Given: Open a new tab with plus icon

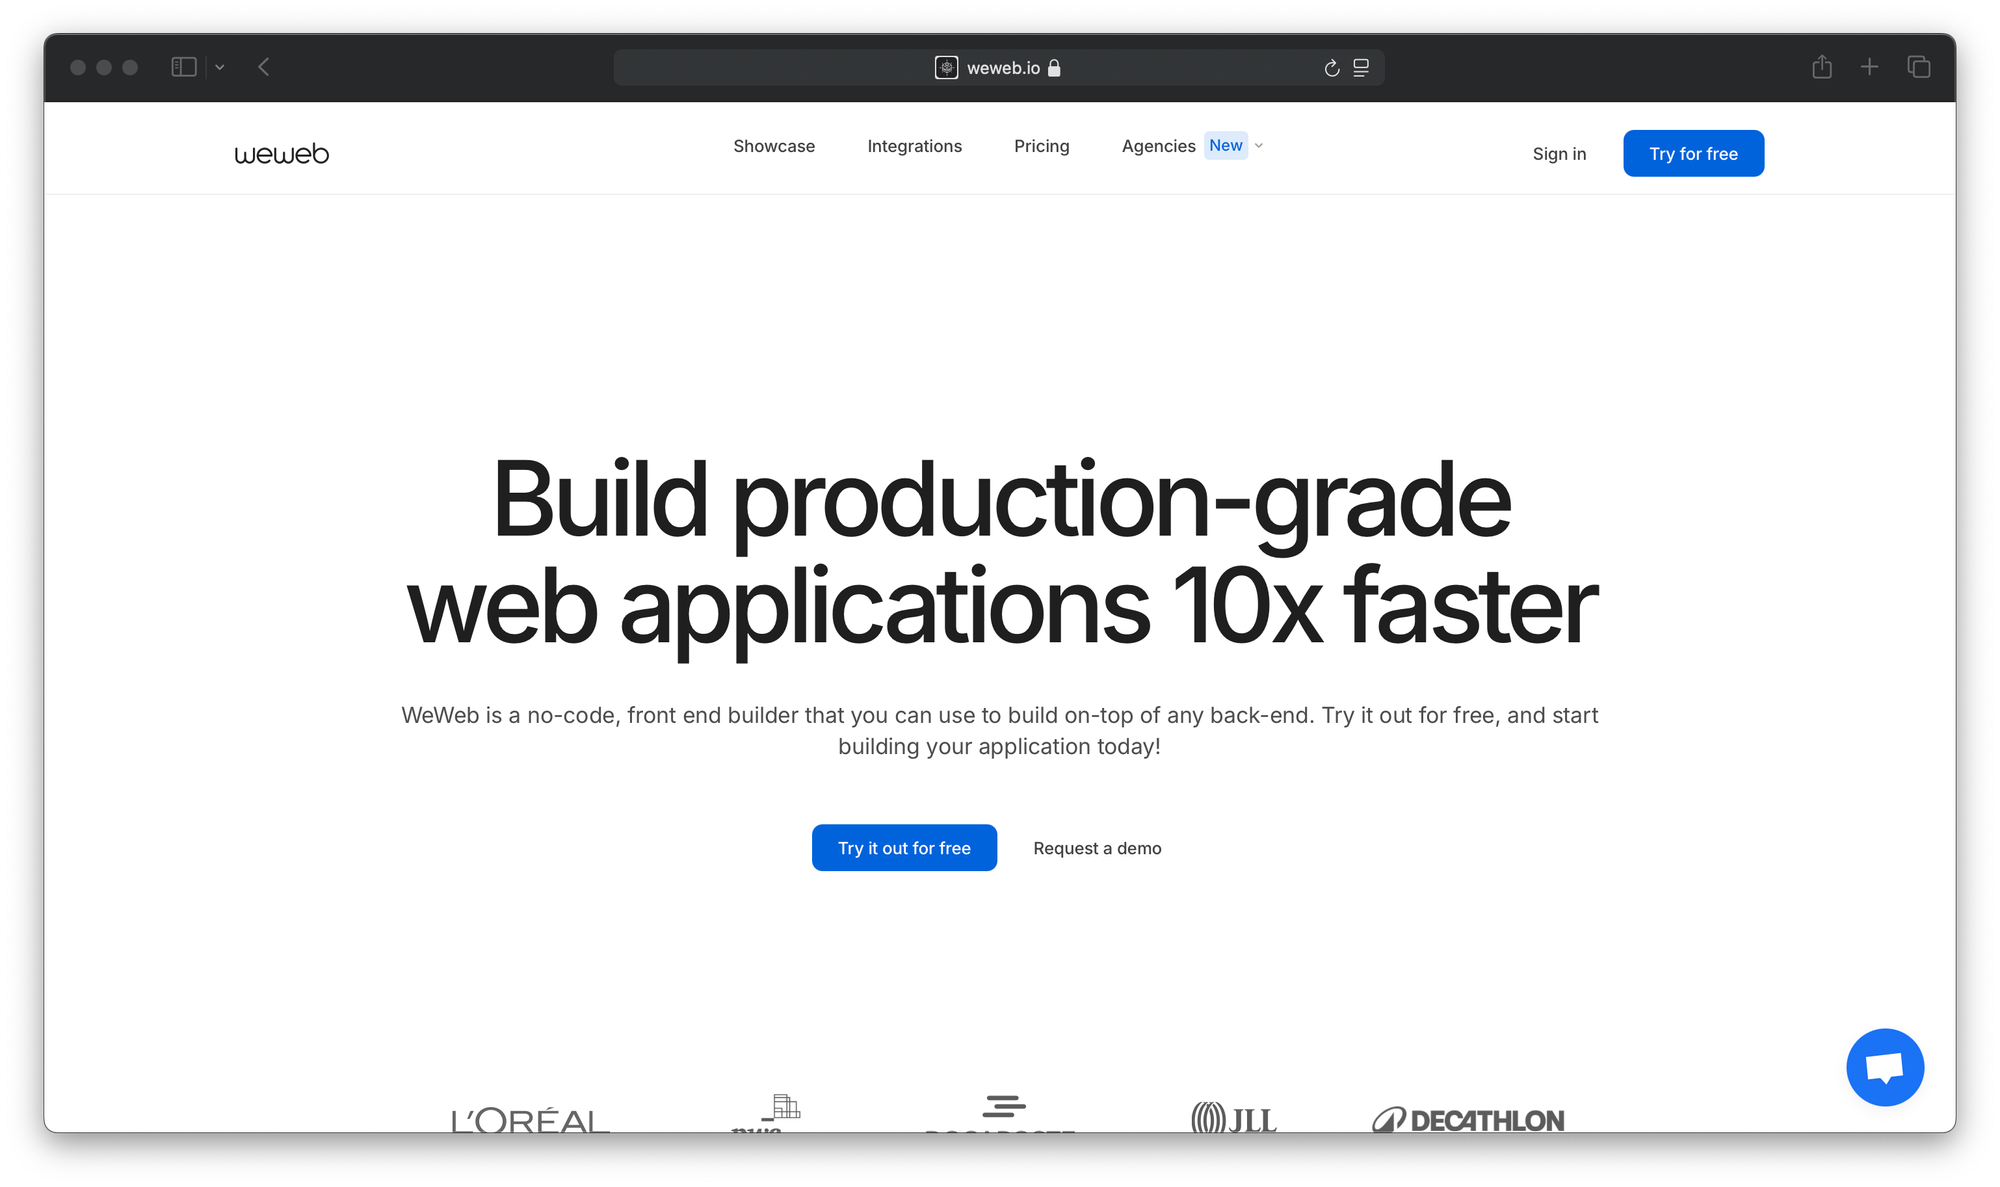Looking at the screenshot, I should coord(1869,67).
